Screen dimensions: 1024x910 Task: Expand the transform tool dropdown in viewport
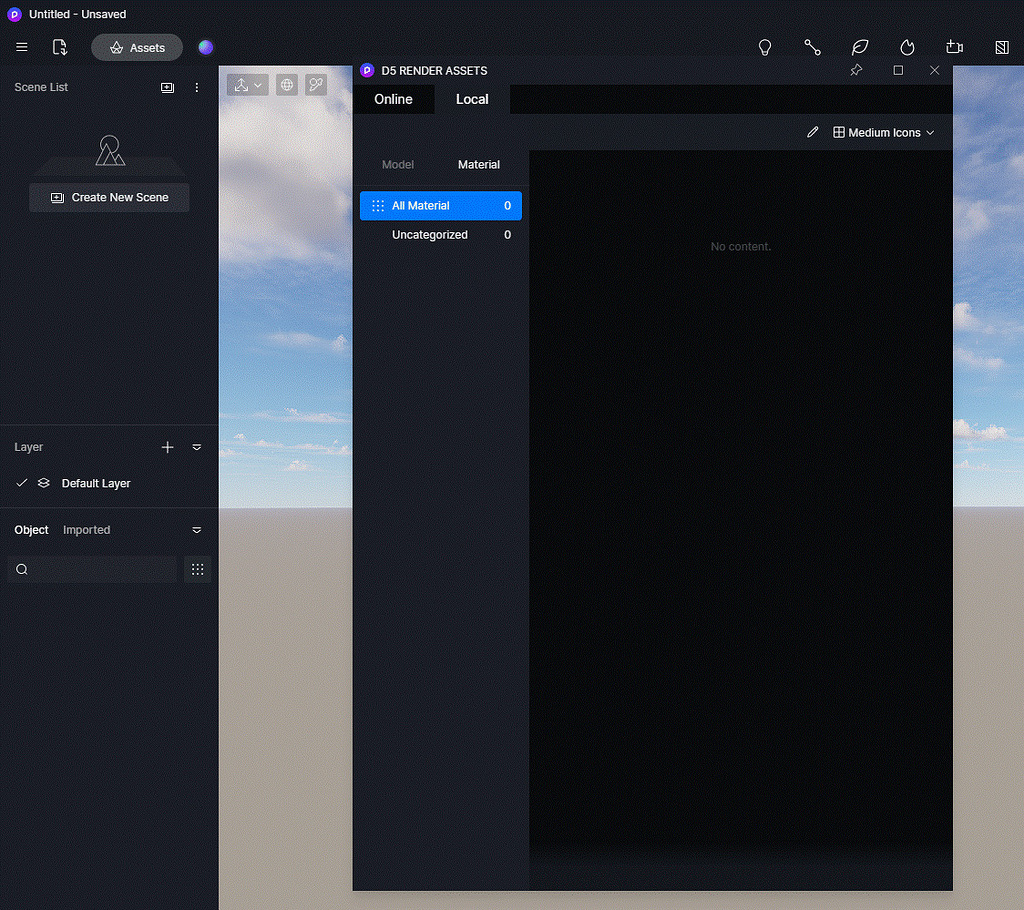point(257,84)
